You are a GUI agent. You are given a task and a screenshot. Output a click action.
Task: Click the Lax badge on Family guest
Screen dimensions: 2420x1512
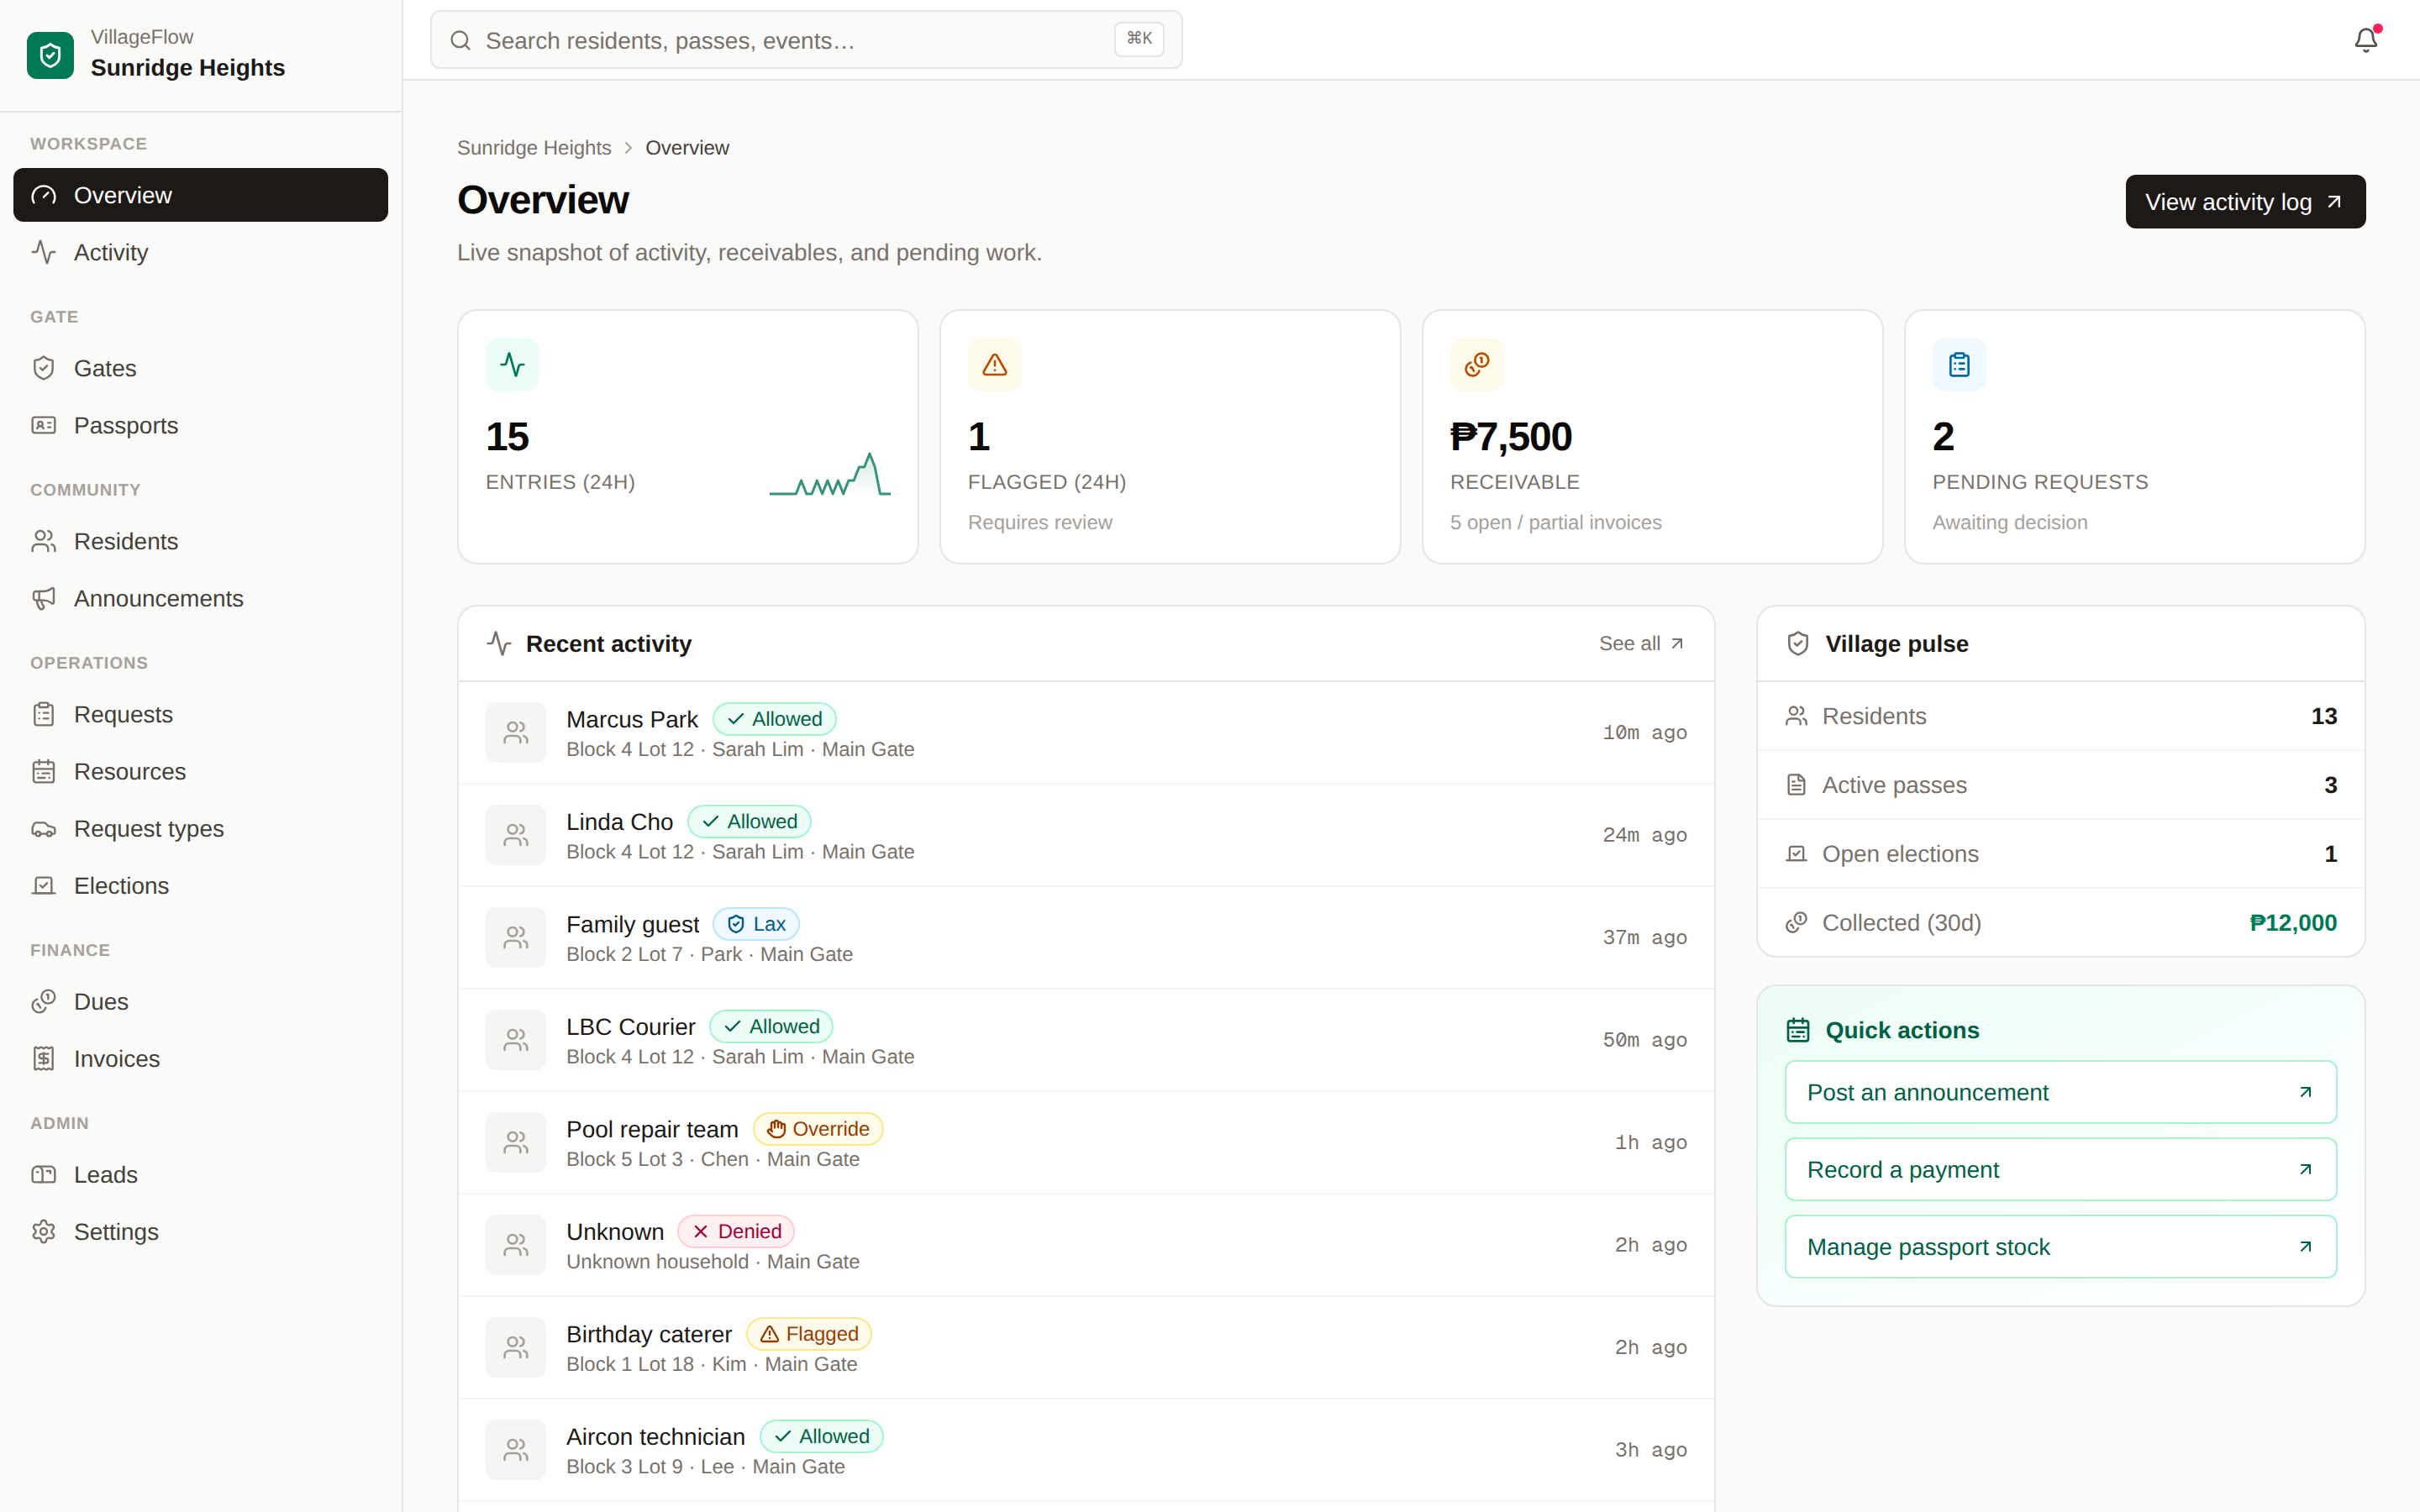pyautogui.click(x=755, y=924)
